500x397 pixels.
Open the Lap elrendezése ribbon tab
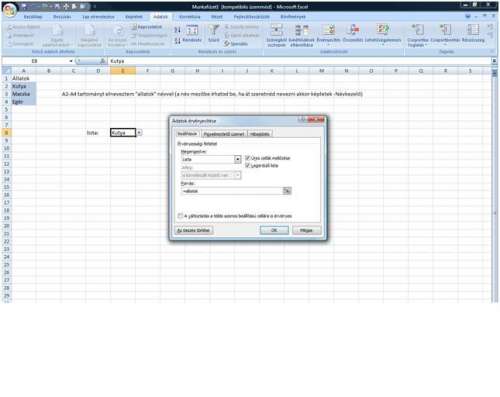(x=98, y=17)
